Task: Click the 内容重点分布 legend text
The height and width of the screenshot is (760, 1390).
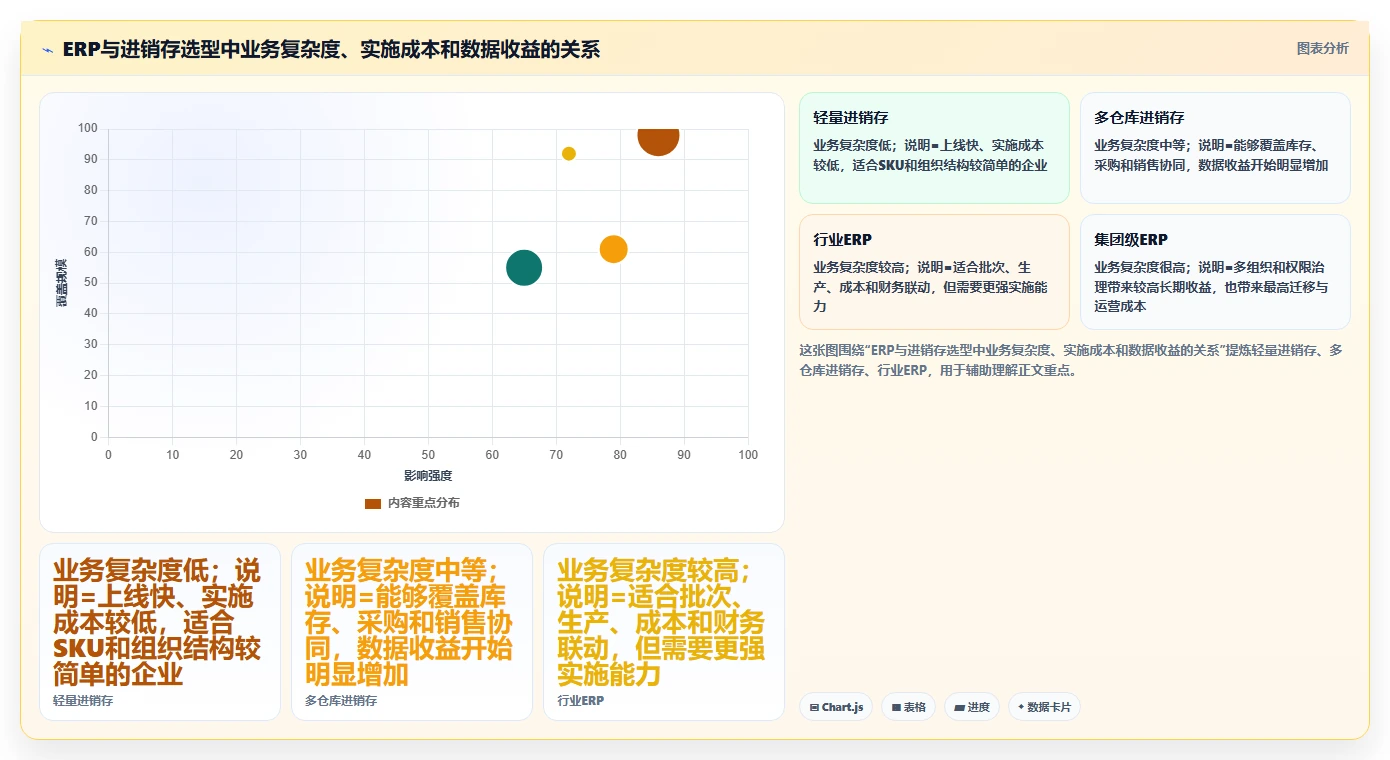Action: [424, 503]
